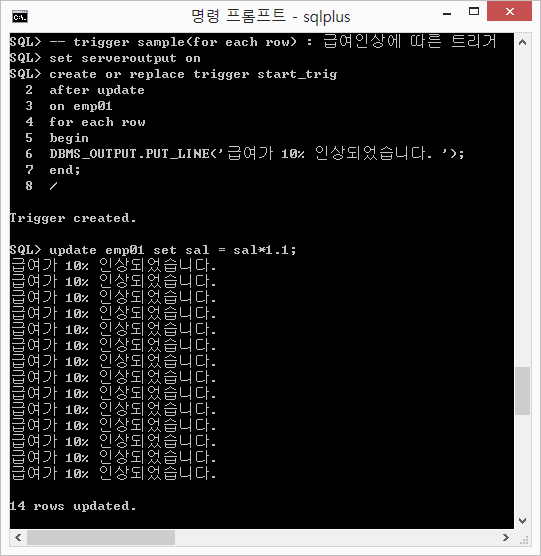Minimize the sqlplus window

[447, 13]
